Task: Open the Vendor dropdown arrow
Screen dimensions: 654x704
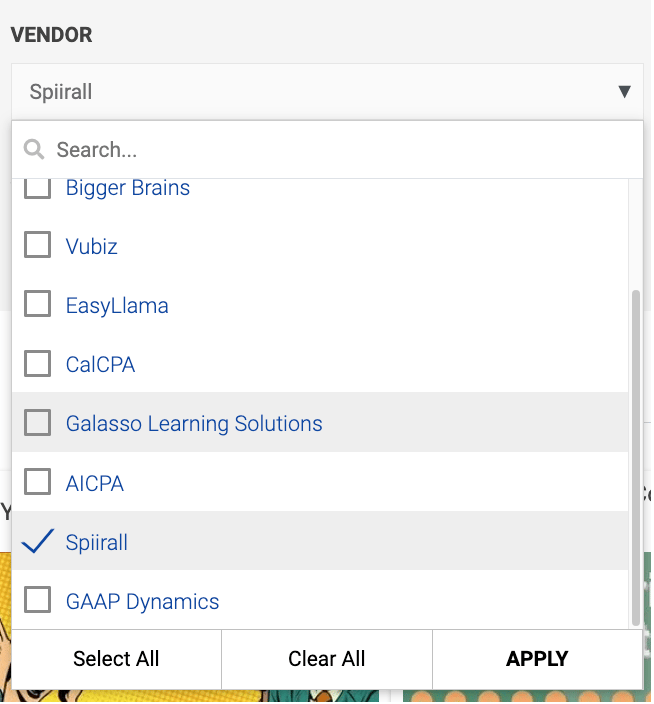Action: [624, 92]
